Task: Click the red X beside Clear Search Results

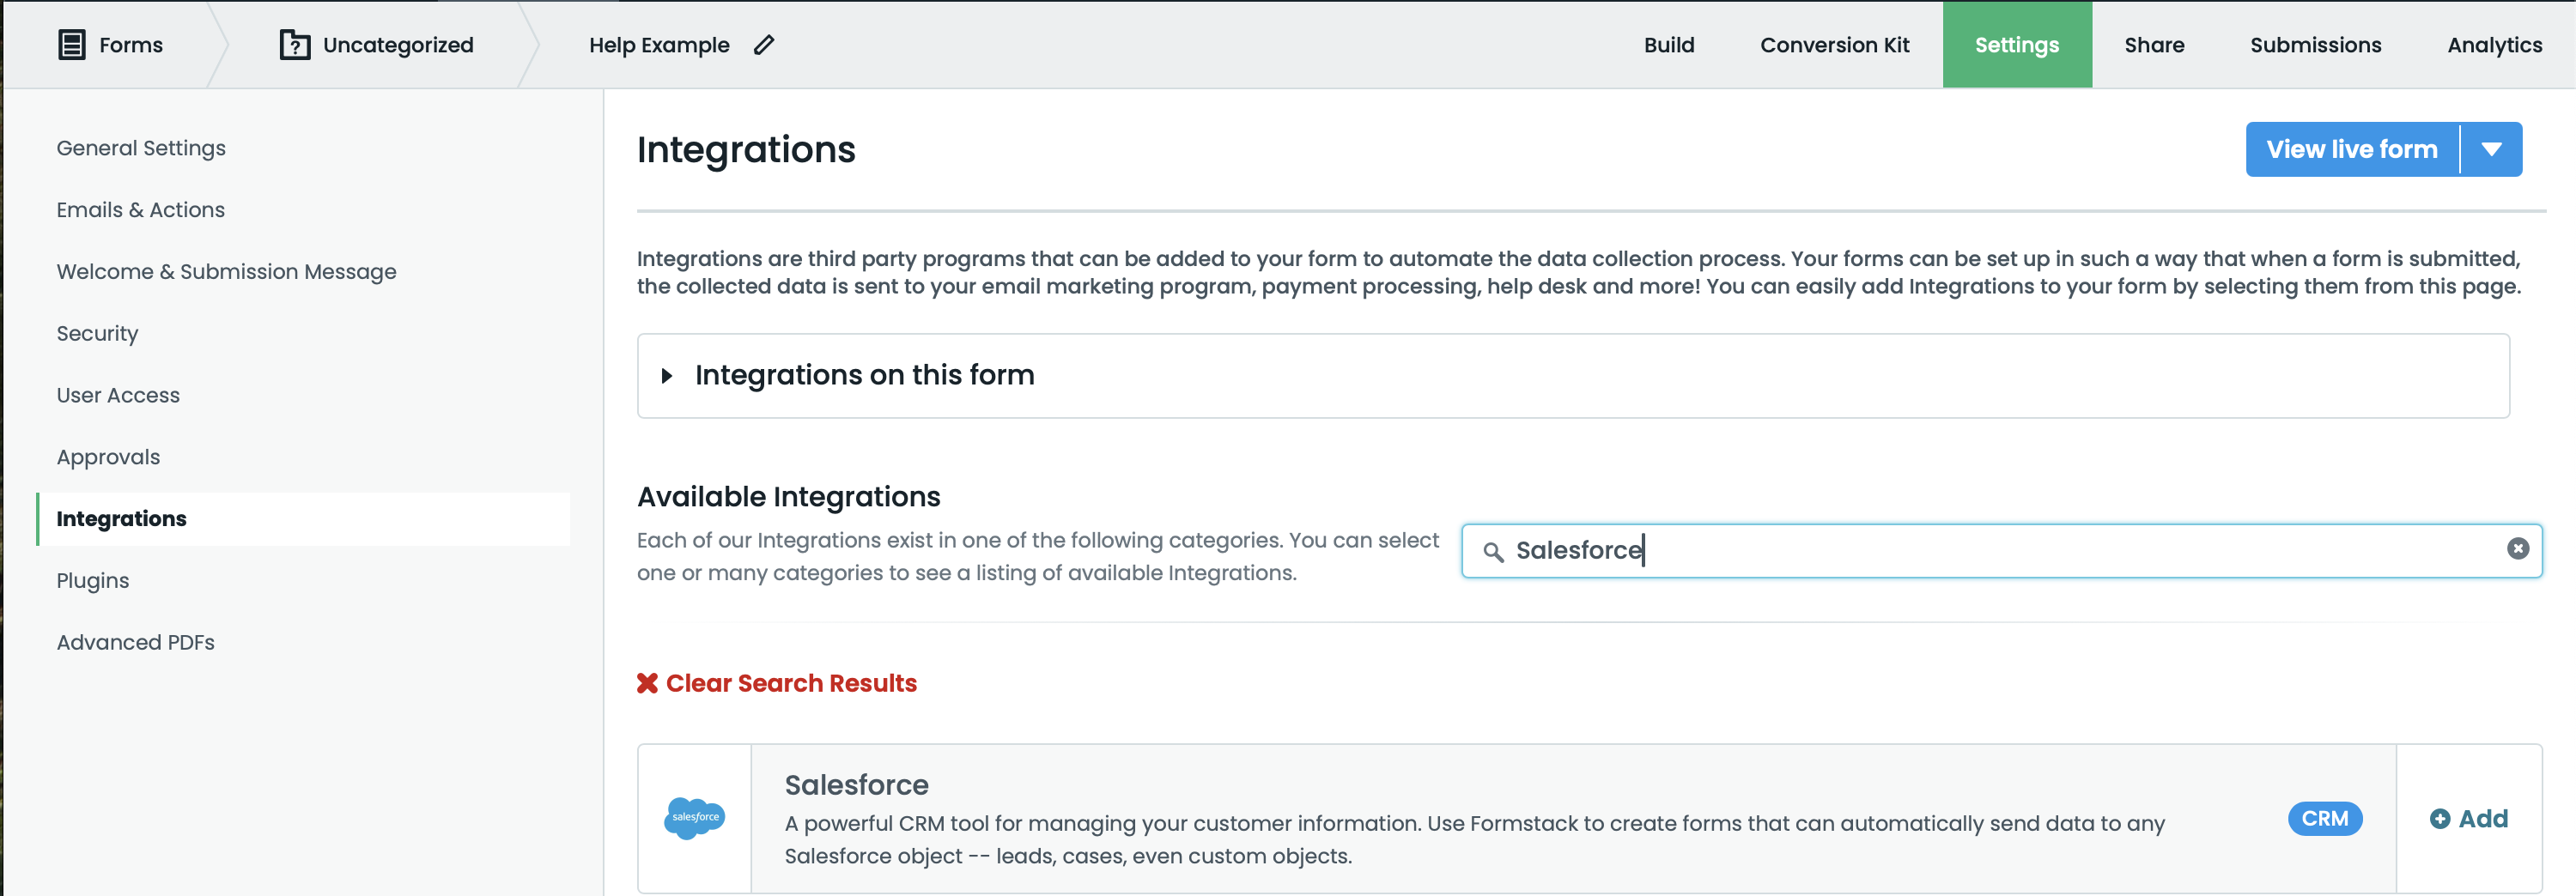Action: 647,683
